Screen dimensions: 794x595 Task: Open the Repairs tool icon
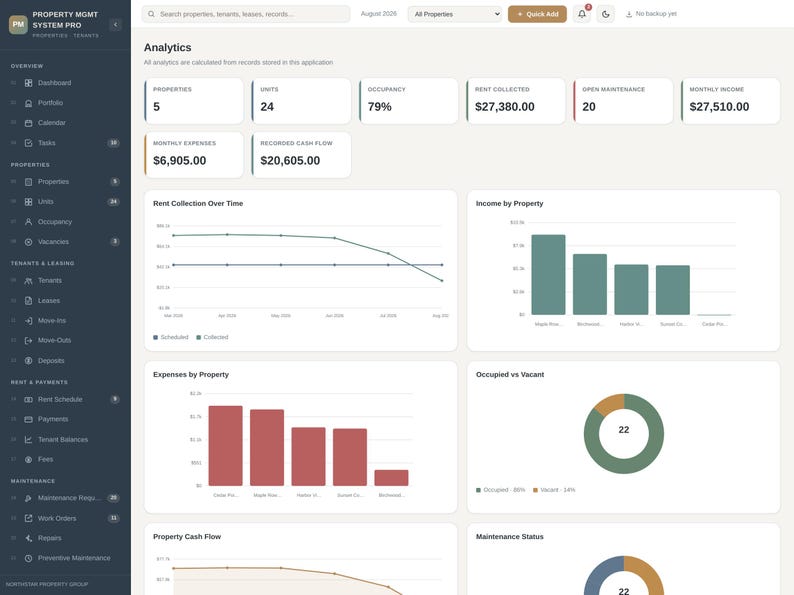[28, 538]
